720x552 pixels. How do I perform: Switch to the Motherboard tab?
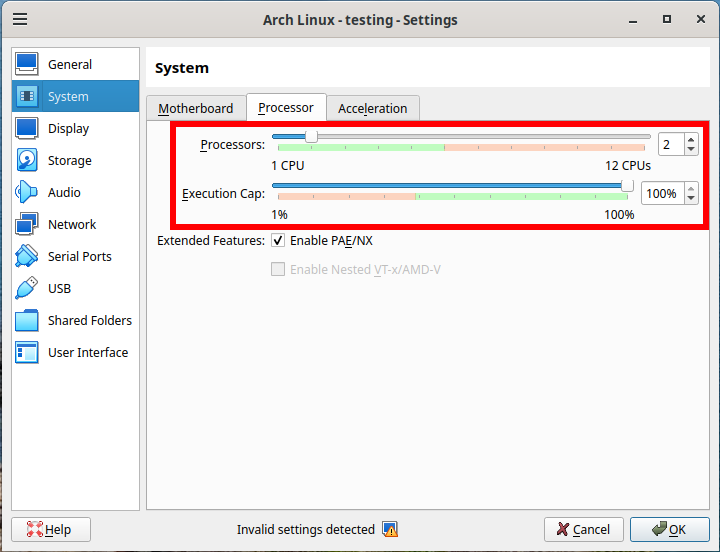[196, 108]
